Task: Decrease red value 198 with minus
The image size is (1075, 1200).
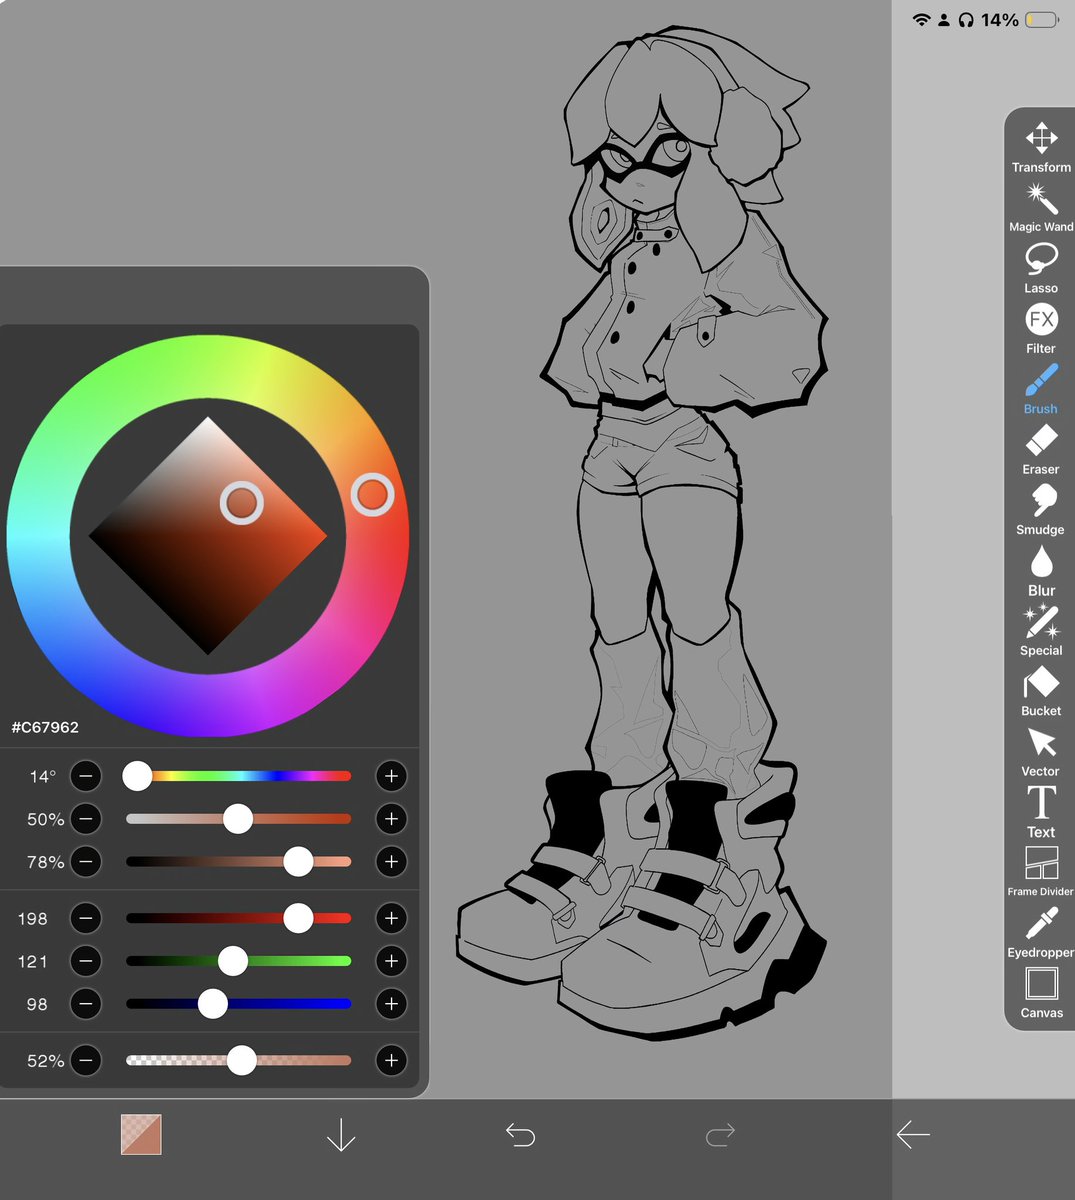Action: (86, 918)
